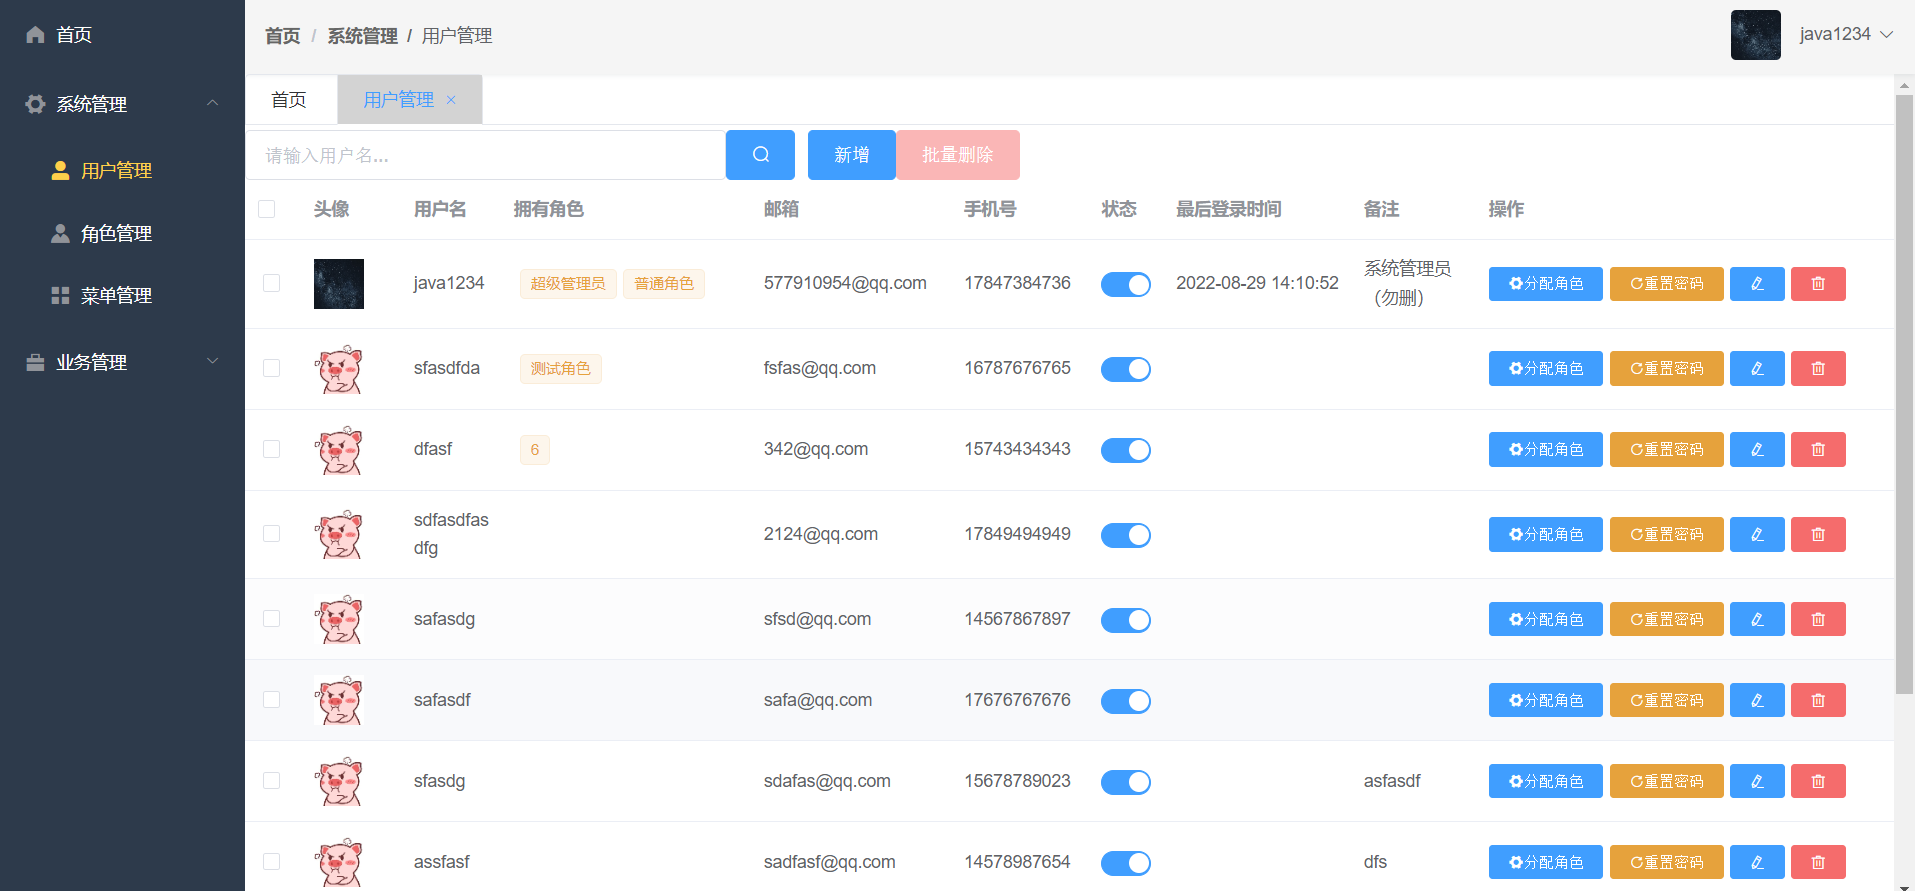Viewport: 1915px width, 891px height.
Task: Delete the 2124@qq.com user row
Action: pos(1818,534)
